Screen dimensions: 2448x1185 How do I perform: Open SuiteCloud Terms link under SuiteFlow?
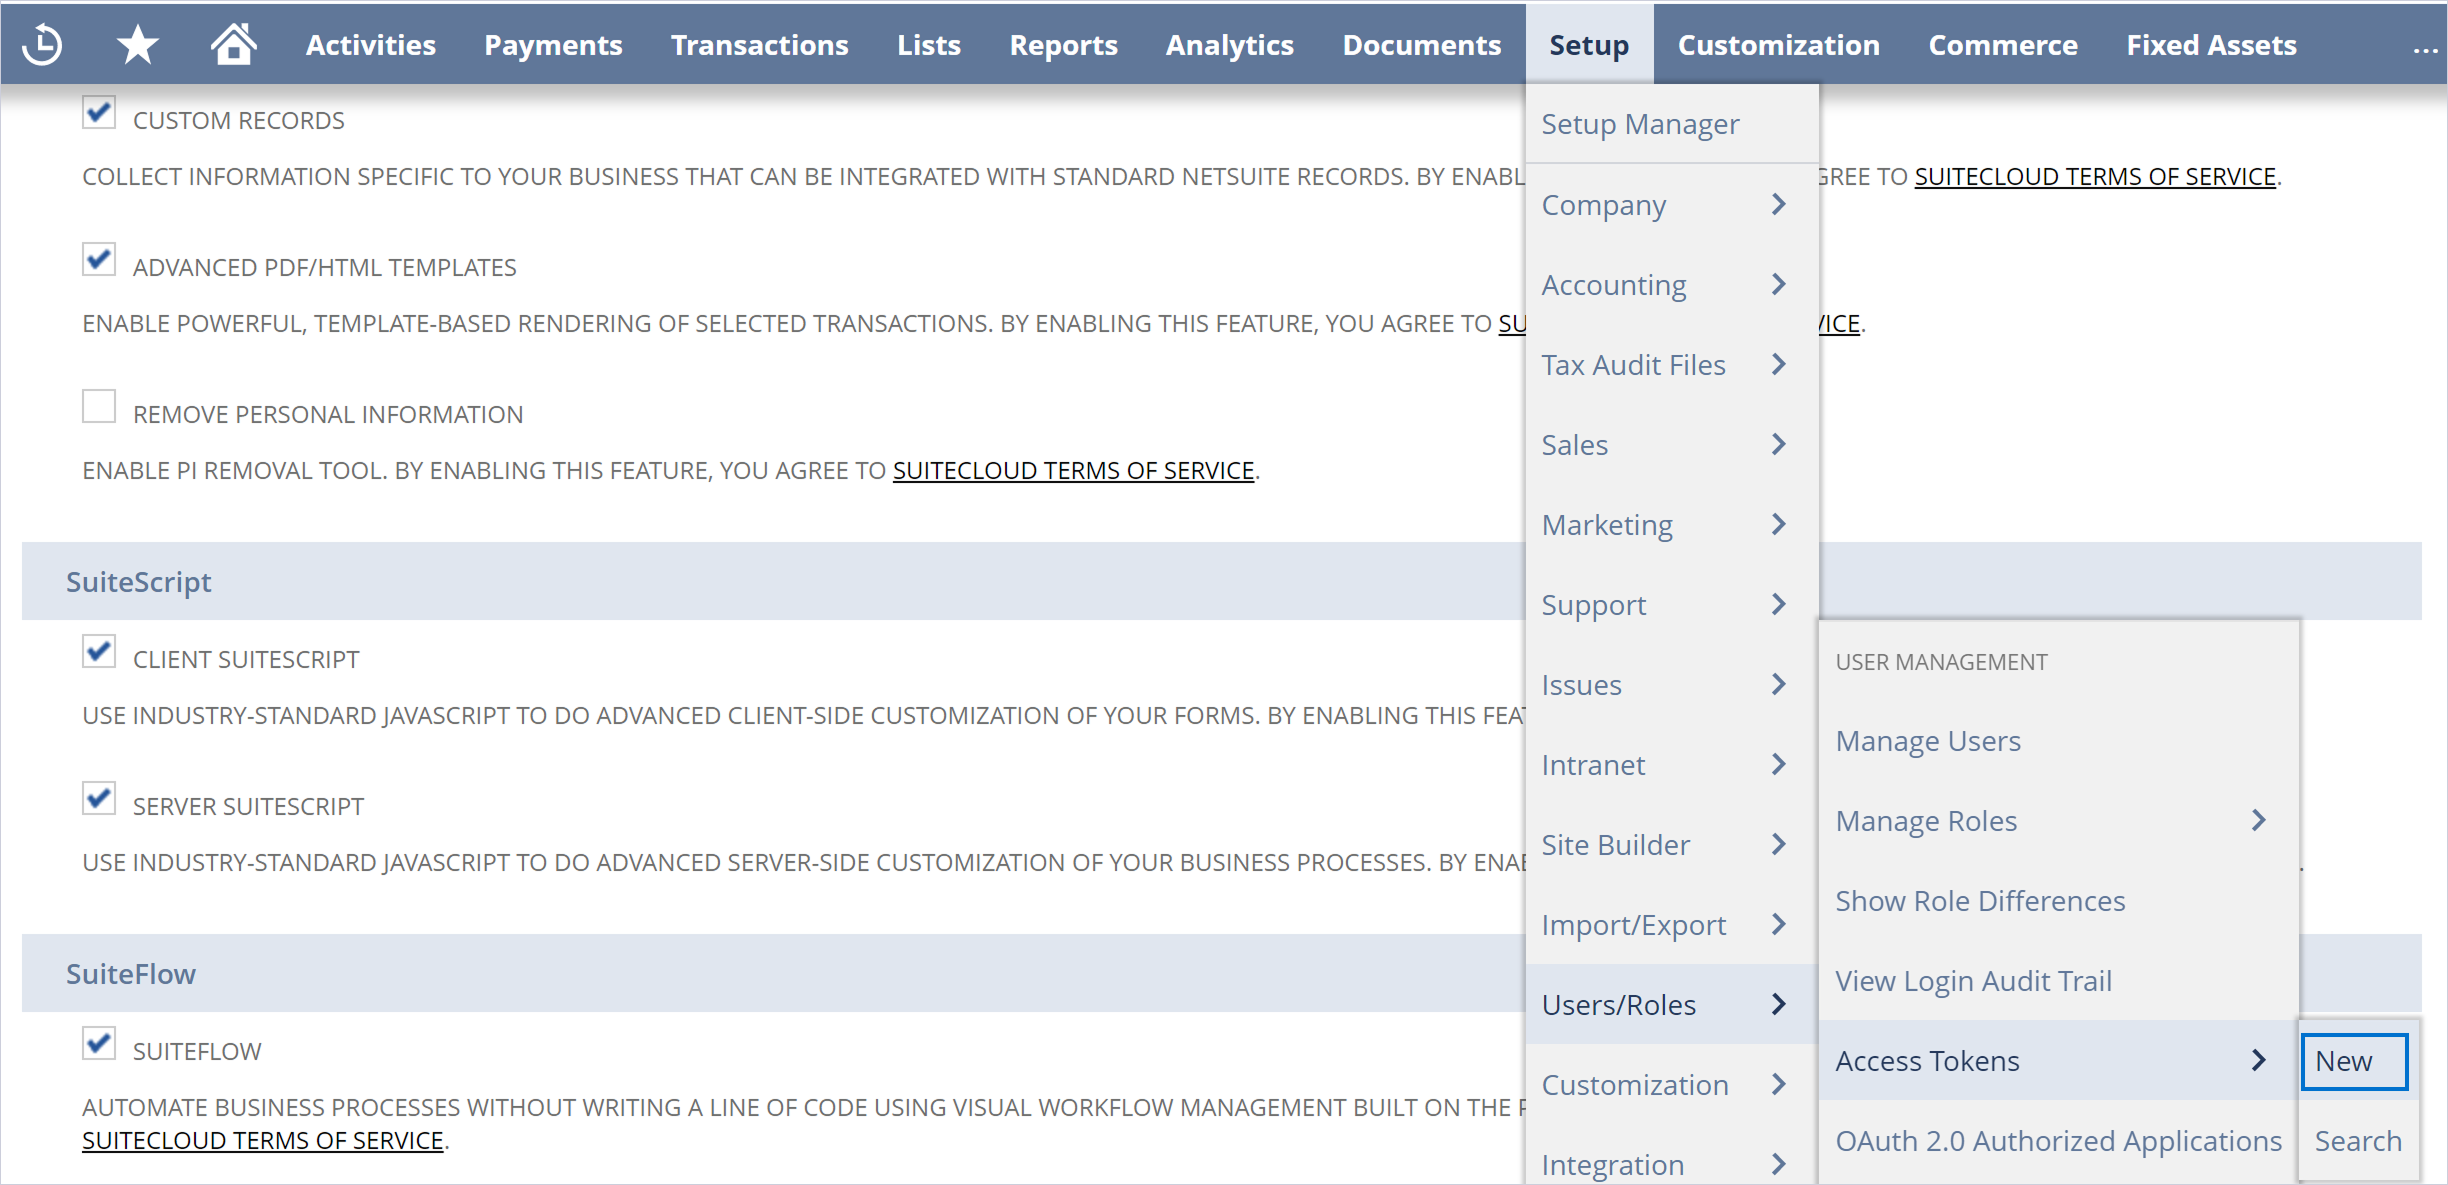click(262, 1140)
